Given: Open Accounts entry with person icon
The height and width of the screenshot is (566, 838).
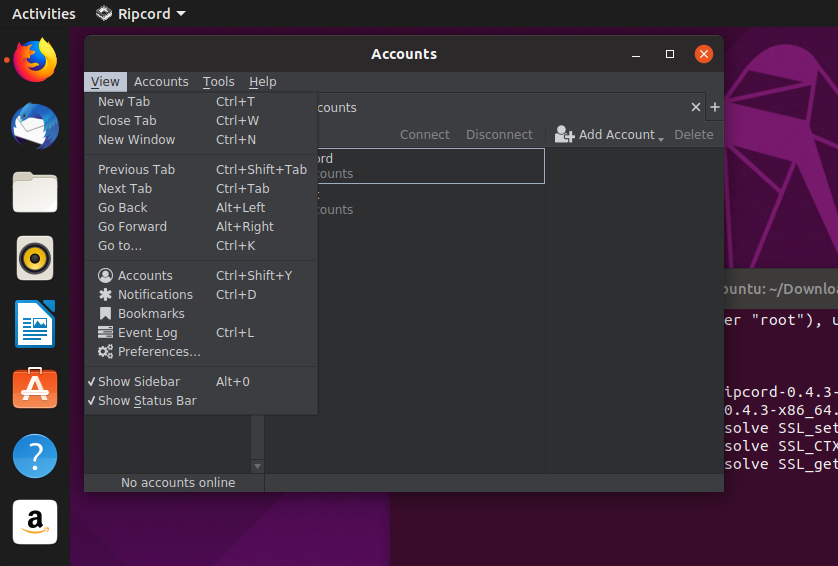Looking at the screenshot, I should pyautogui.click(x=200, y=275).
